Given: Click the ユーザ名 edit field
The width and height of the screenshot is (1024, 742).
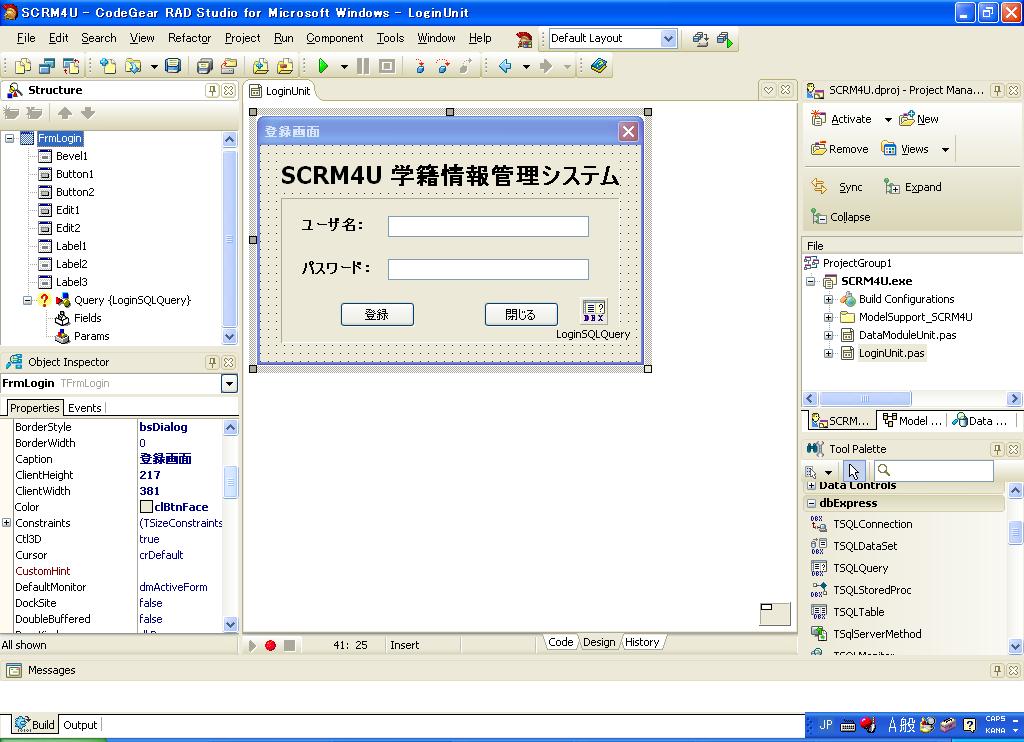Looking at the screenshot, I should tap(488, 226).
